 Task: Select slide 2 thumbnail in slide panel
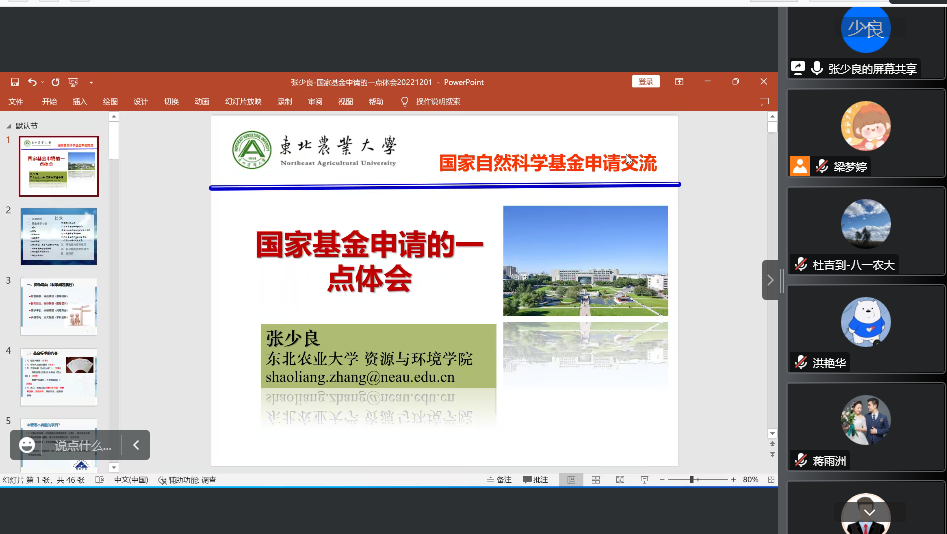coord(59,236)
